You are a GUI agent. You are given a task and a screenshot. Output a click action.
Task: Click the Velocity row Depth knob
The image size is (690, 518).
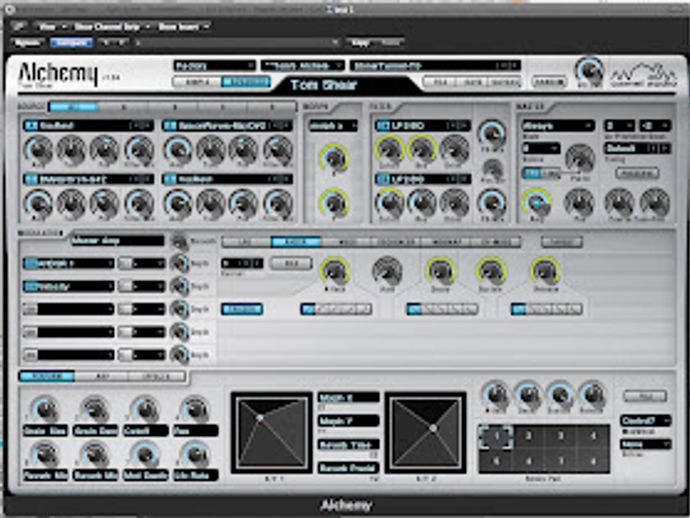point(179,287)
